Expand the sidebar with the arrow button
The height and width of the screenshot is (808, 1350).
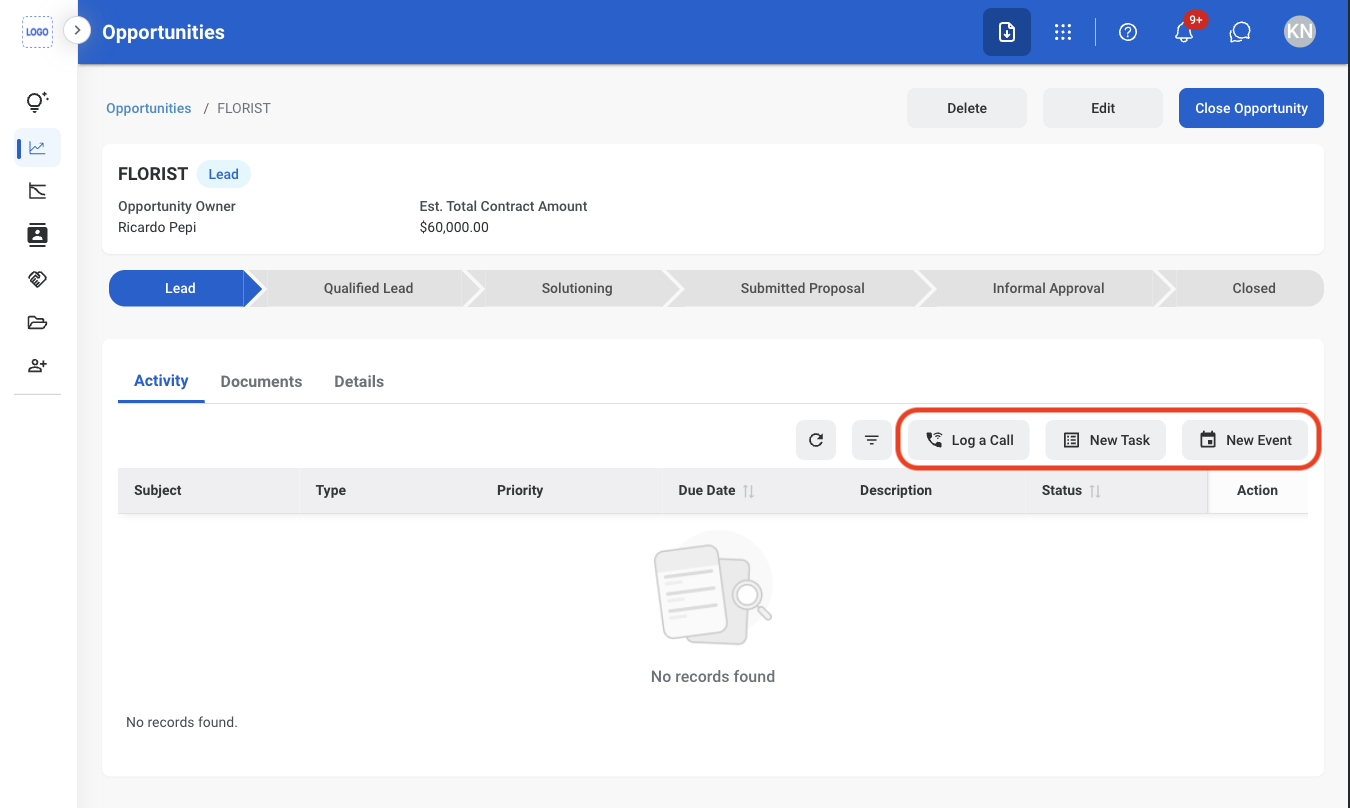(77, 31)
